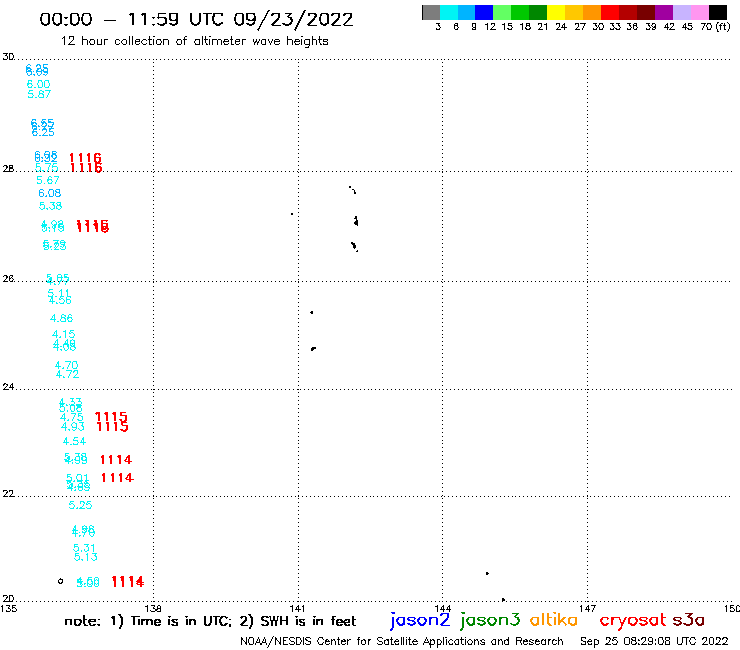The width and height of the screenshot is (740, 650).
Task: Select the 5.67 wave height value
Action: (48, 180)
